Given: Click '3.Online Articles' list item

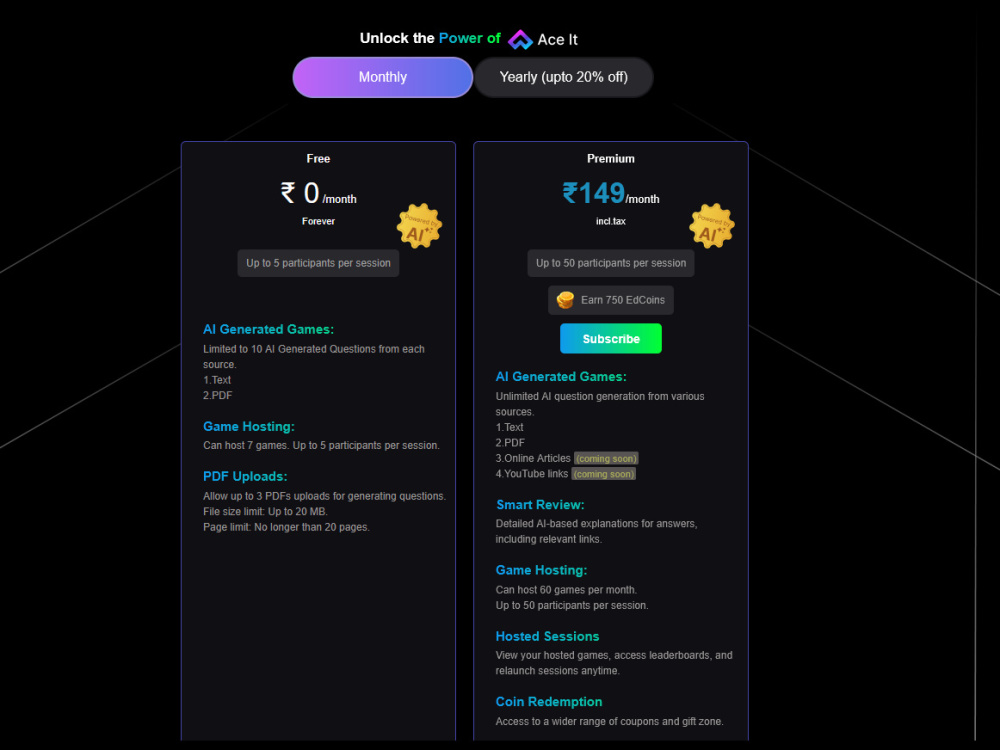Looking at the screenshot, I should click(533, 459).
